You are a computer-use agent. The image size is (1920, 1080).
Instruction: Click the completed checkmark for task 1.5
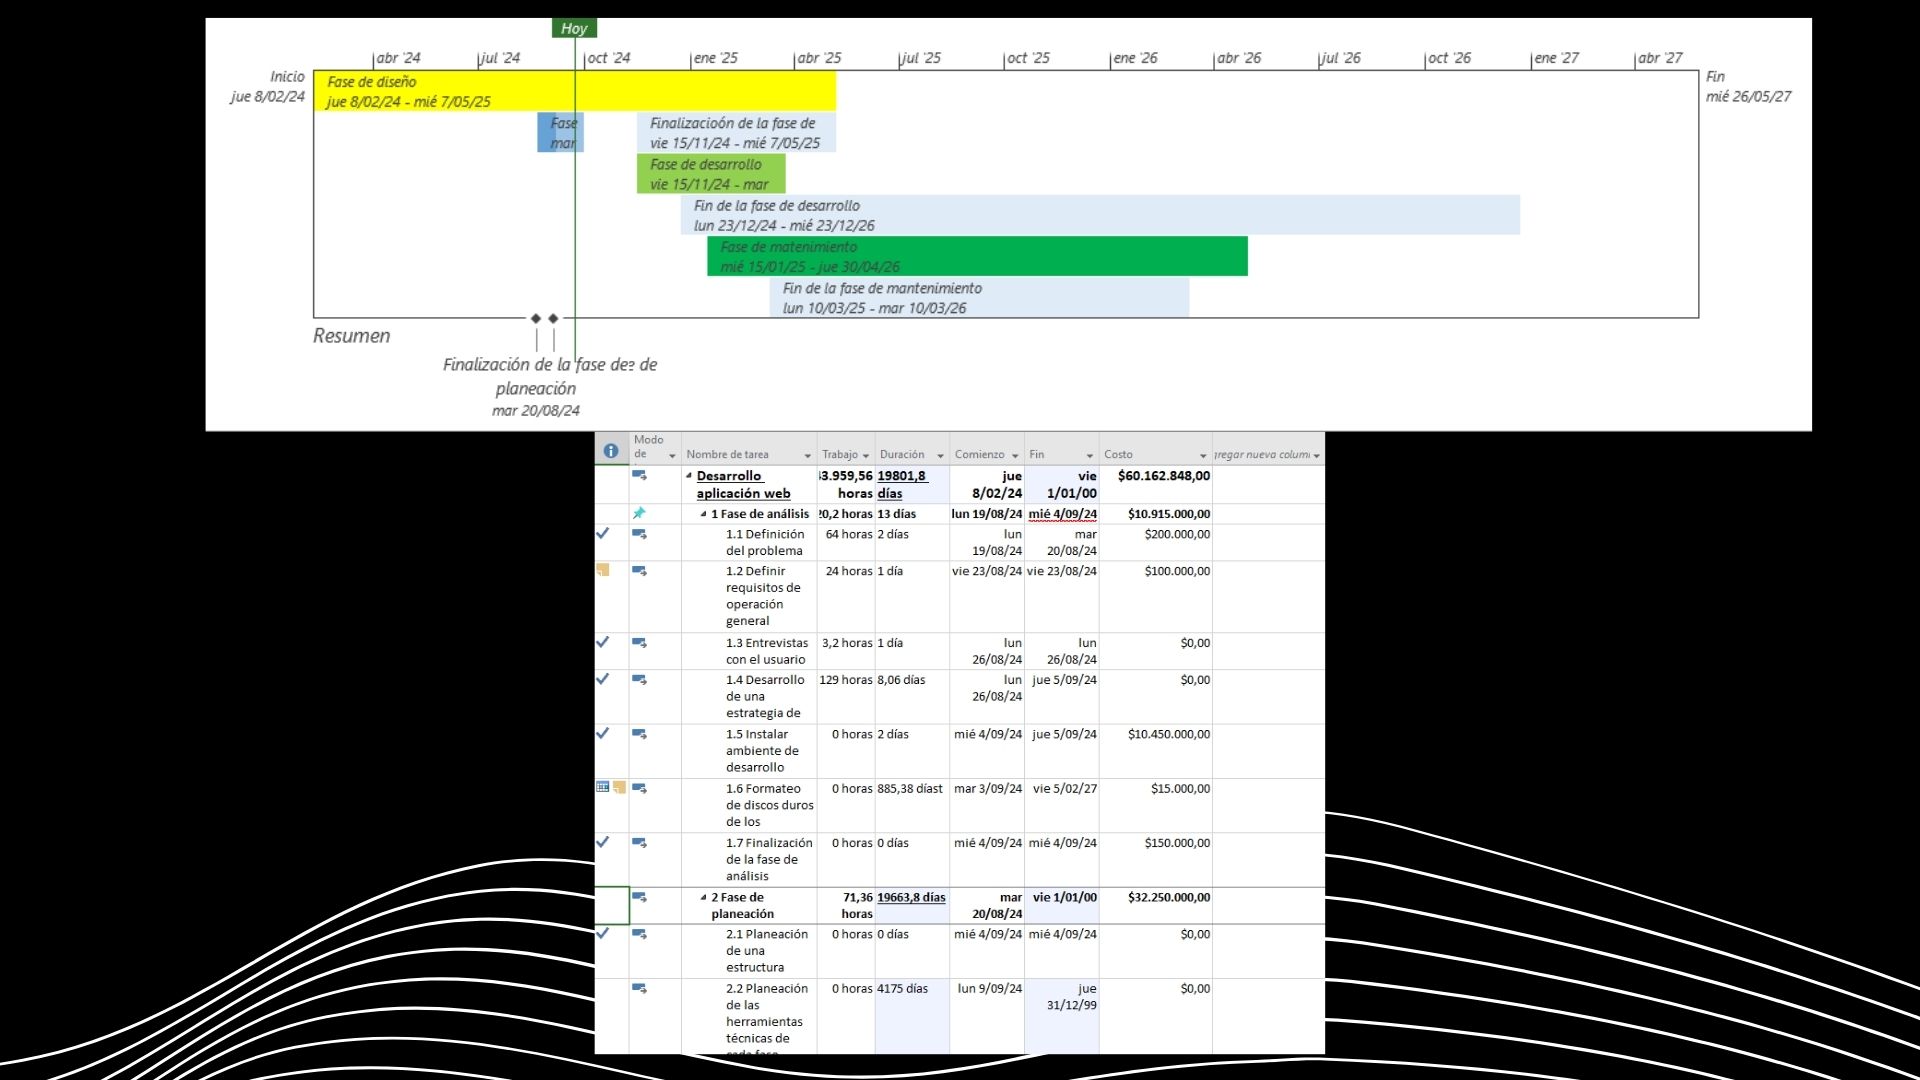603,733
